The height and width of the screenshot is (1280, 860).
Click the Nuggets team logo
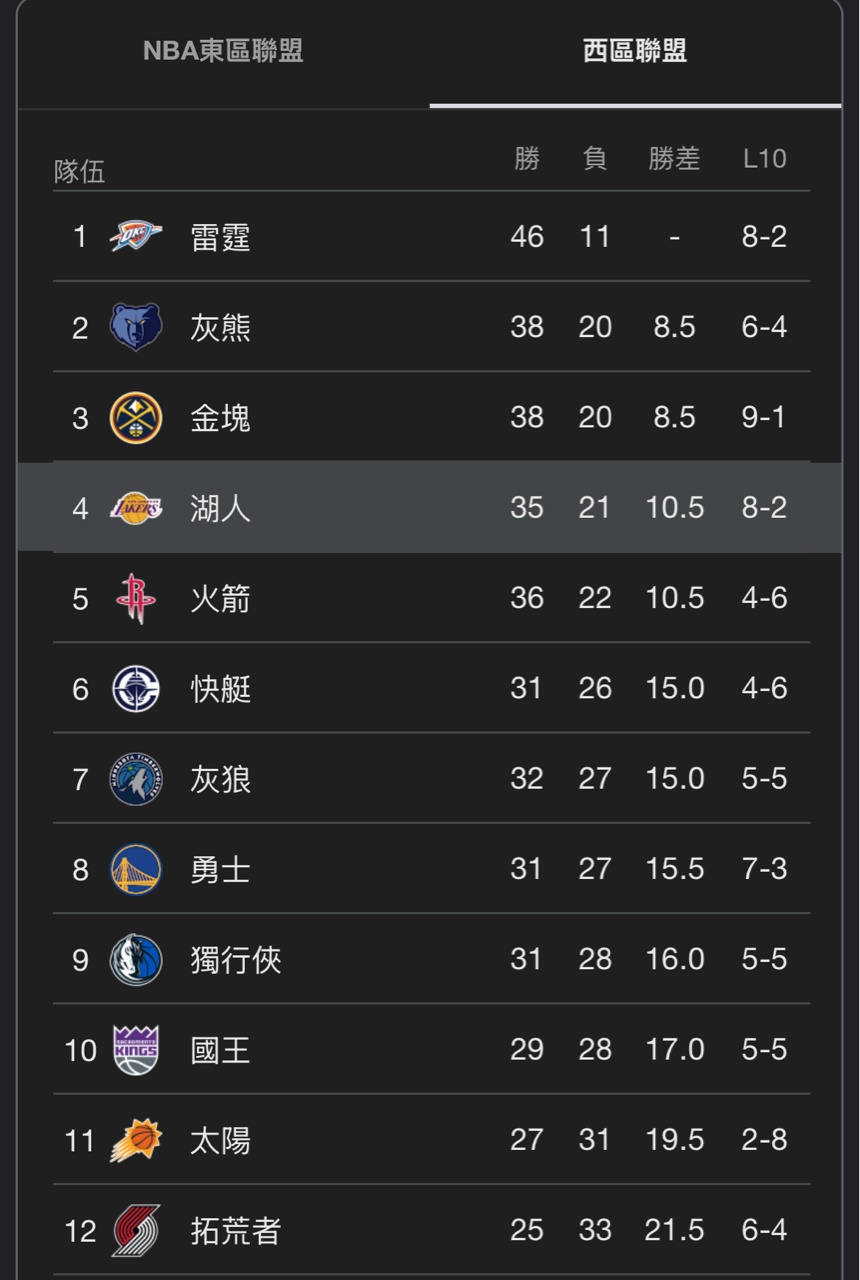135,417
